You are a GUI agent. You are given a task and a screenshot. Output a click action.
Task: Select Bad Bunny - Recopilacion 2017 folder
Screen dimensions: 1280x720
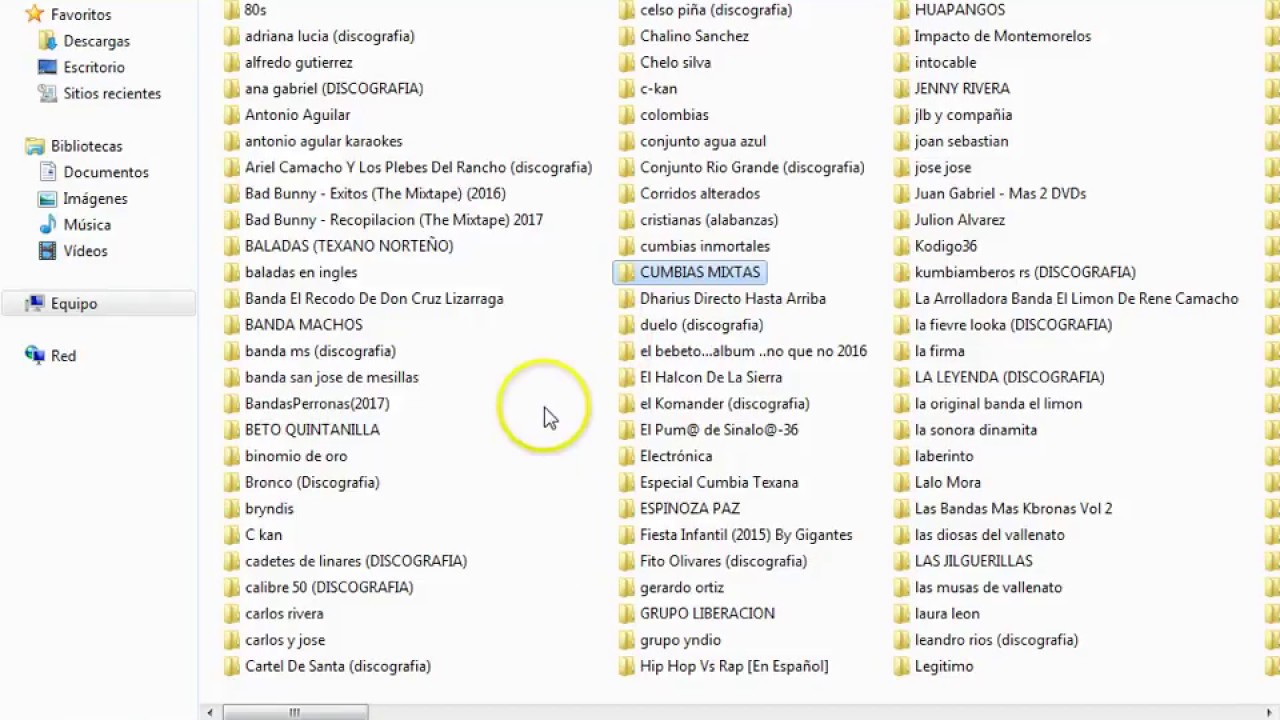click(394, 220)
